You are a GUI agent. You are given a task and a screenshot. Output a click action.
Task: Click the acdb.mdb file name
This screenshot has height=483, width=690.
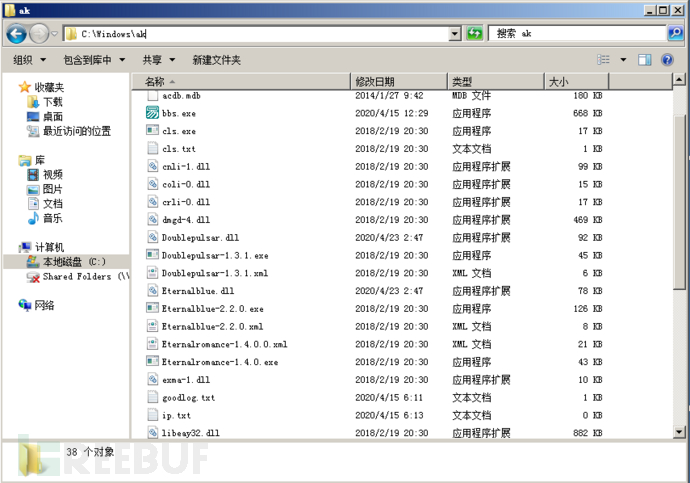181,95
